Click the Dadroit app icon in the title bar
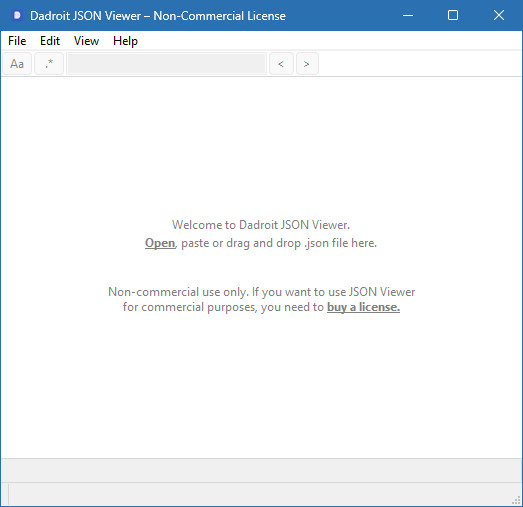The width and height of the screenshot is (523, 507). coord(17,15)
